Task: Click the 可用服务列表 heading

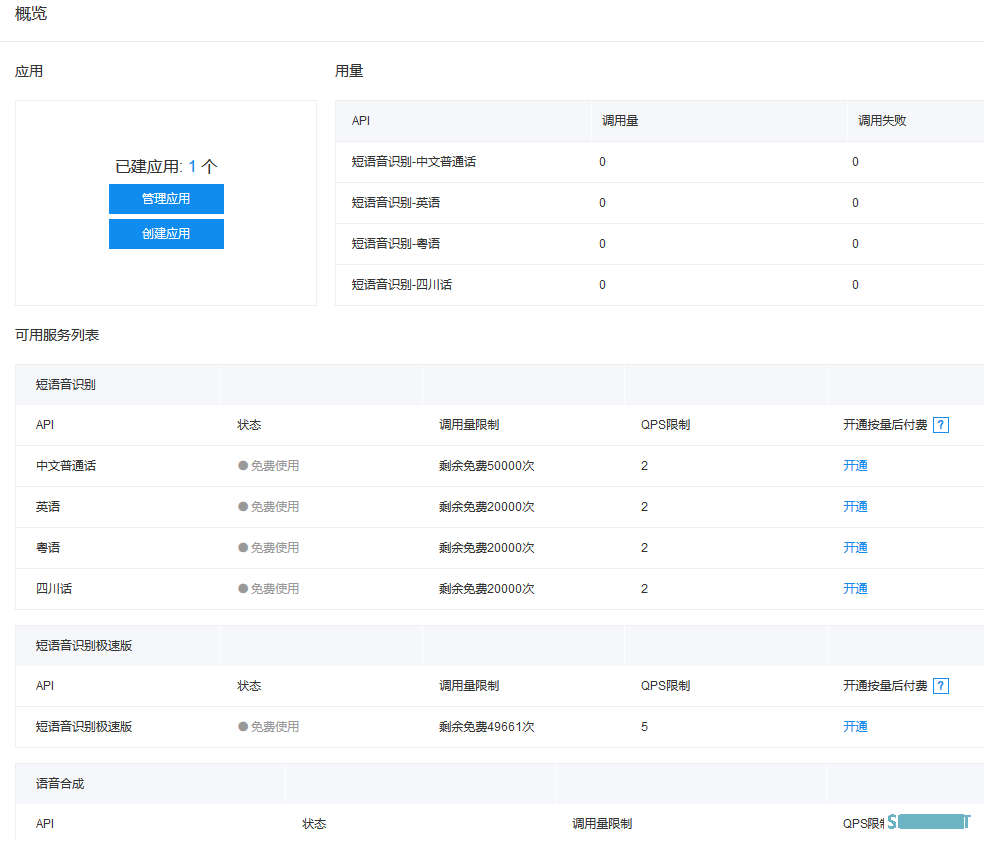Action: point(57,335)
